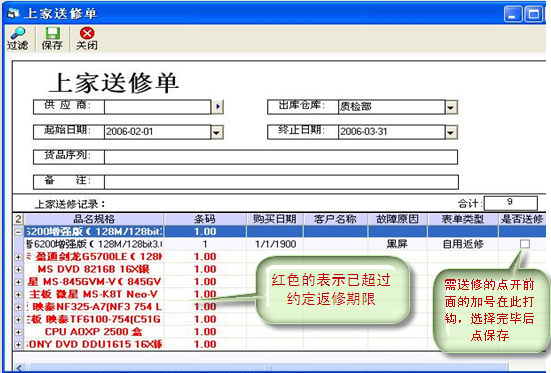
Task: Click the 品名规格 column header
Action: coord(94,219)
